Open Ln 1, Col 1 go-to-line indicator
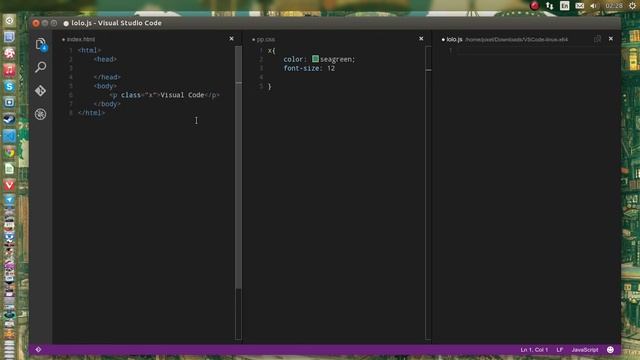 pyautogui.click(x=534, y=350)
